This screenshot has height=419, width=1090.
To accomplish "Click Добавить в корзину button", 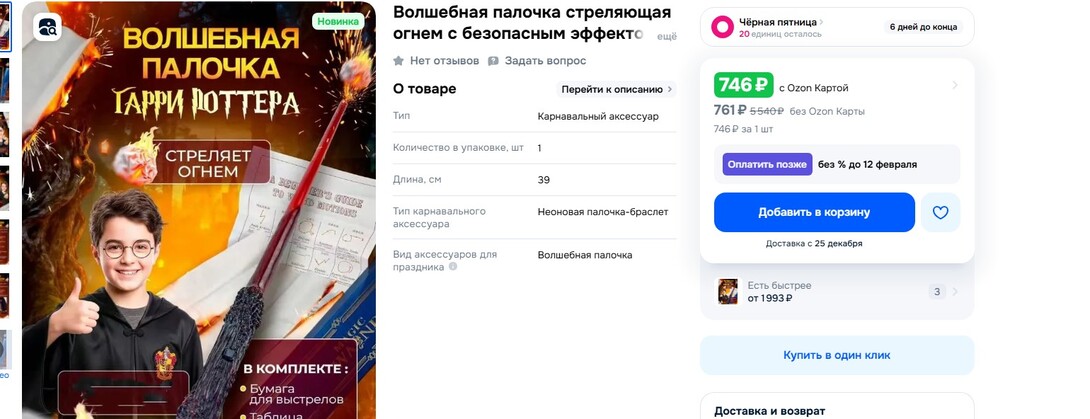I will pos(814,213).
